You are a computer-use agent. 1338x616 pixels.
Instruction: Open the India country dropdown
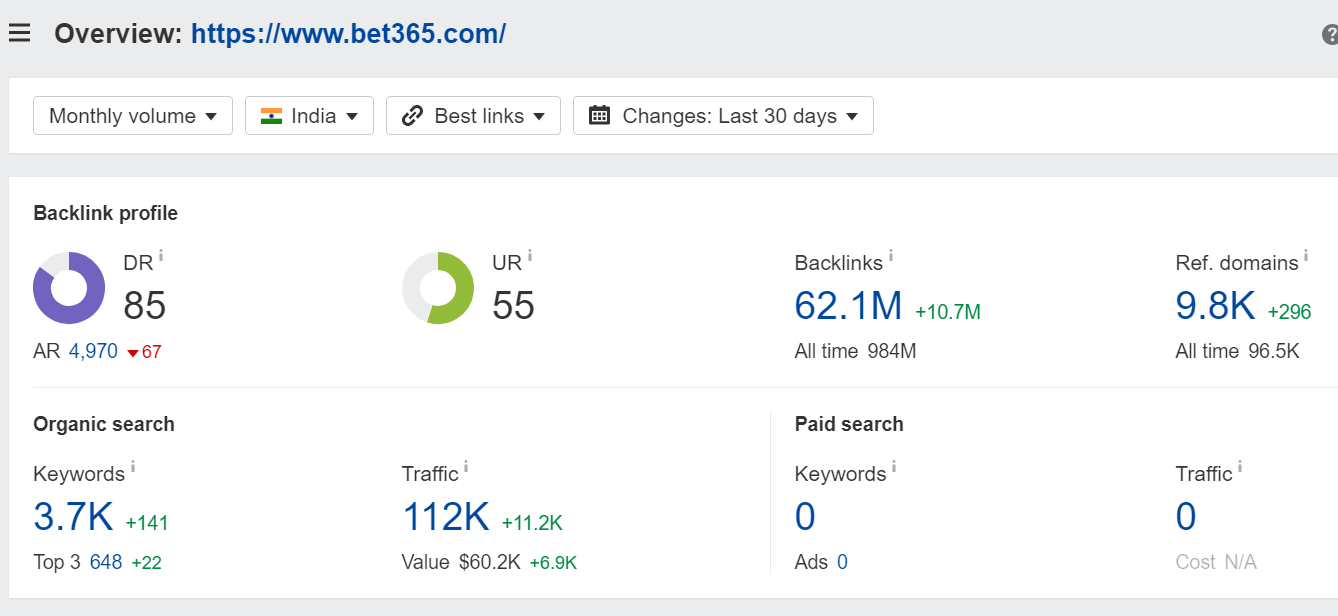click(309, 116)
